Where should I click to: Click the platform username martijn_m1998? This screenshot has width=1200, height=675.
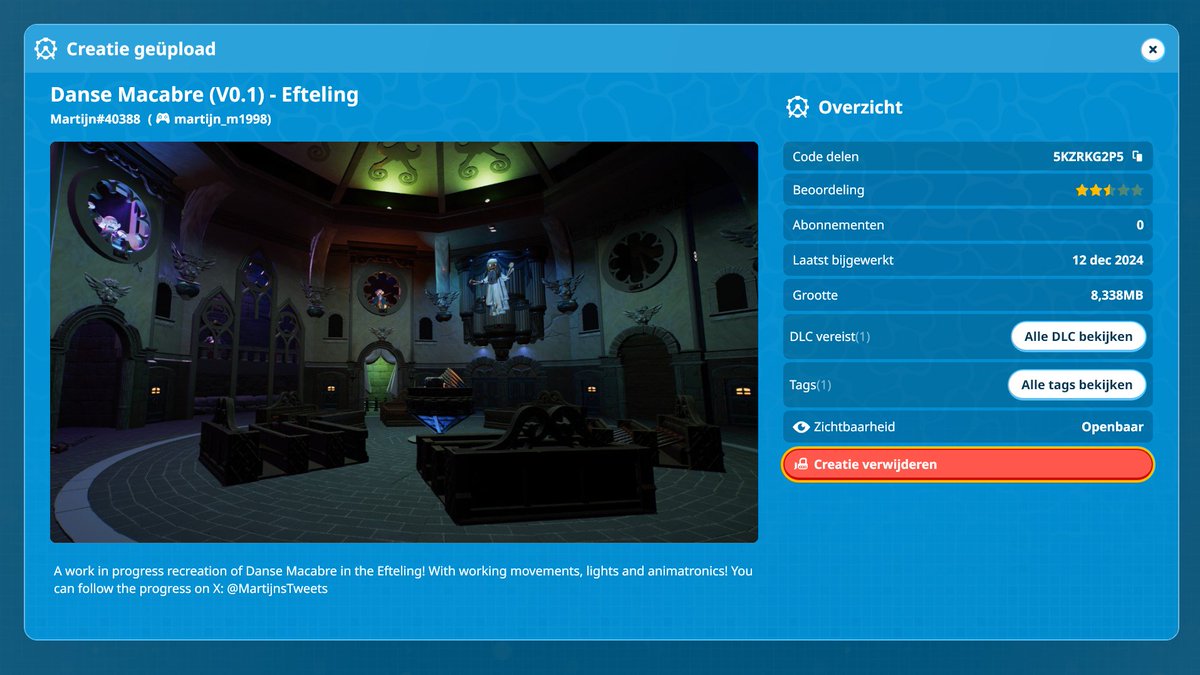(219, 119)
